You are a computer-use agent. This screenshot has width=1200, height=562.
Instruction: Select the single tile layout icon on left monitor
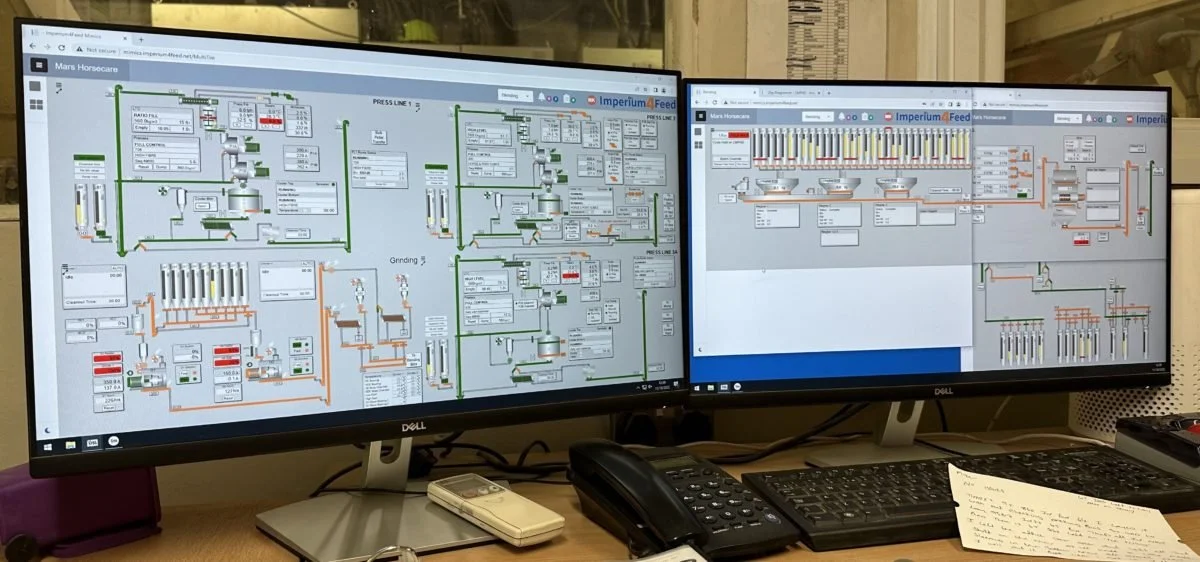point(35,86)
